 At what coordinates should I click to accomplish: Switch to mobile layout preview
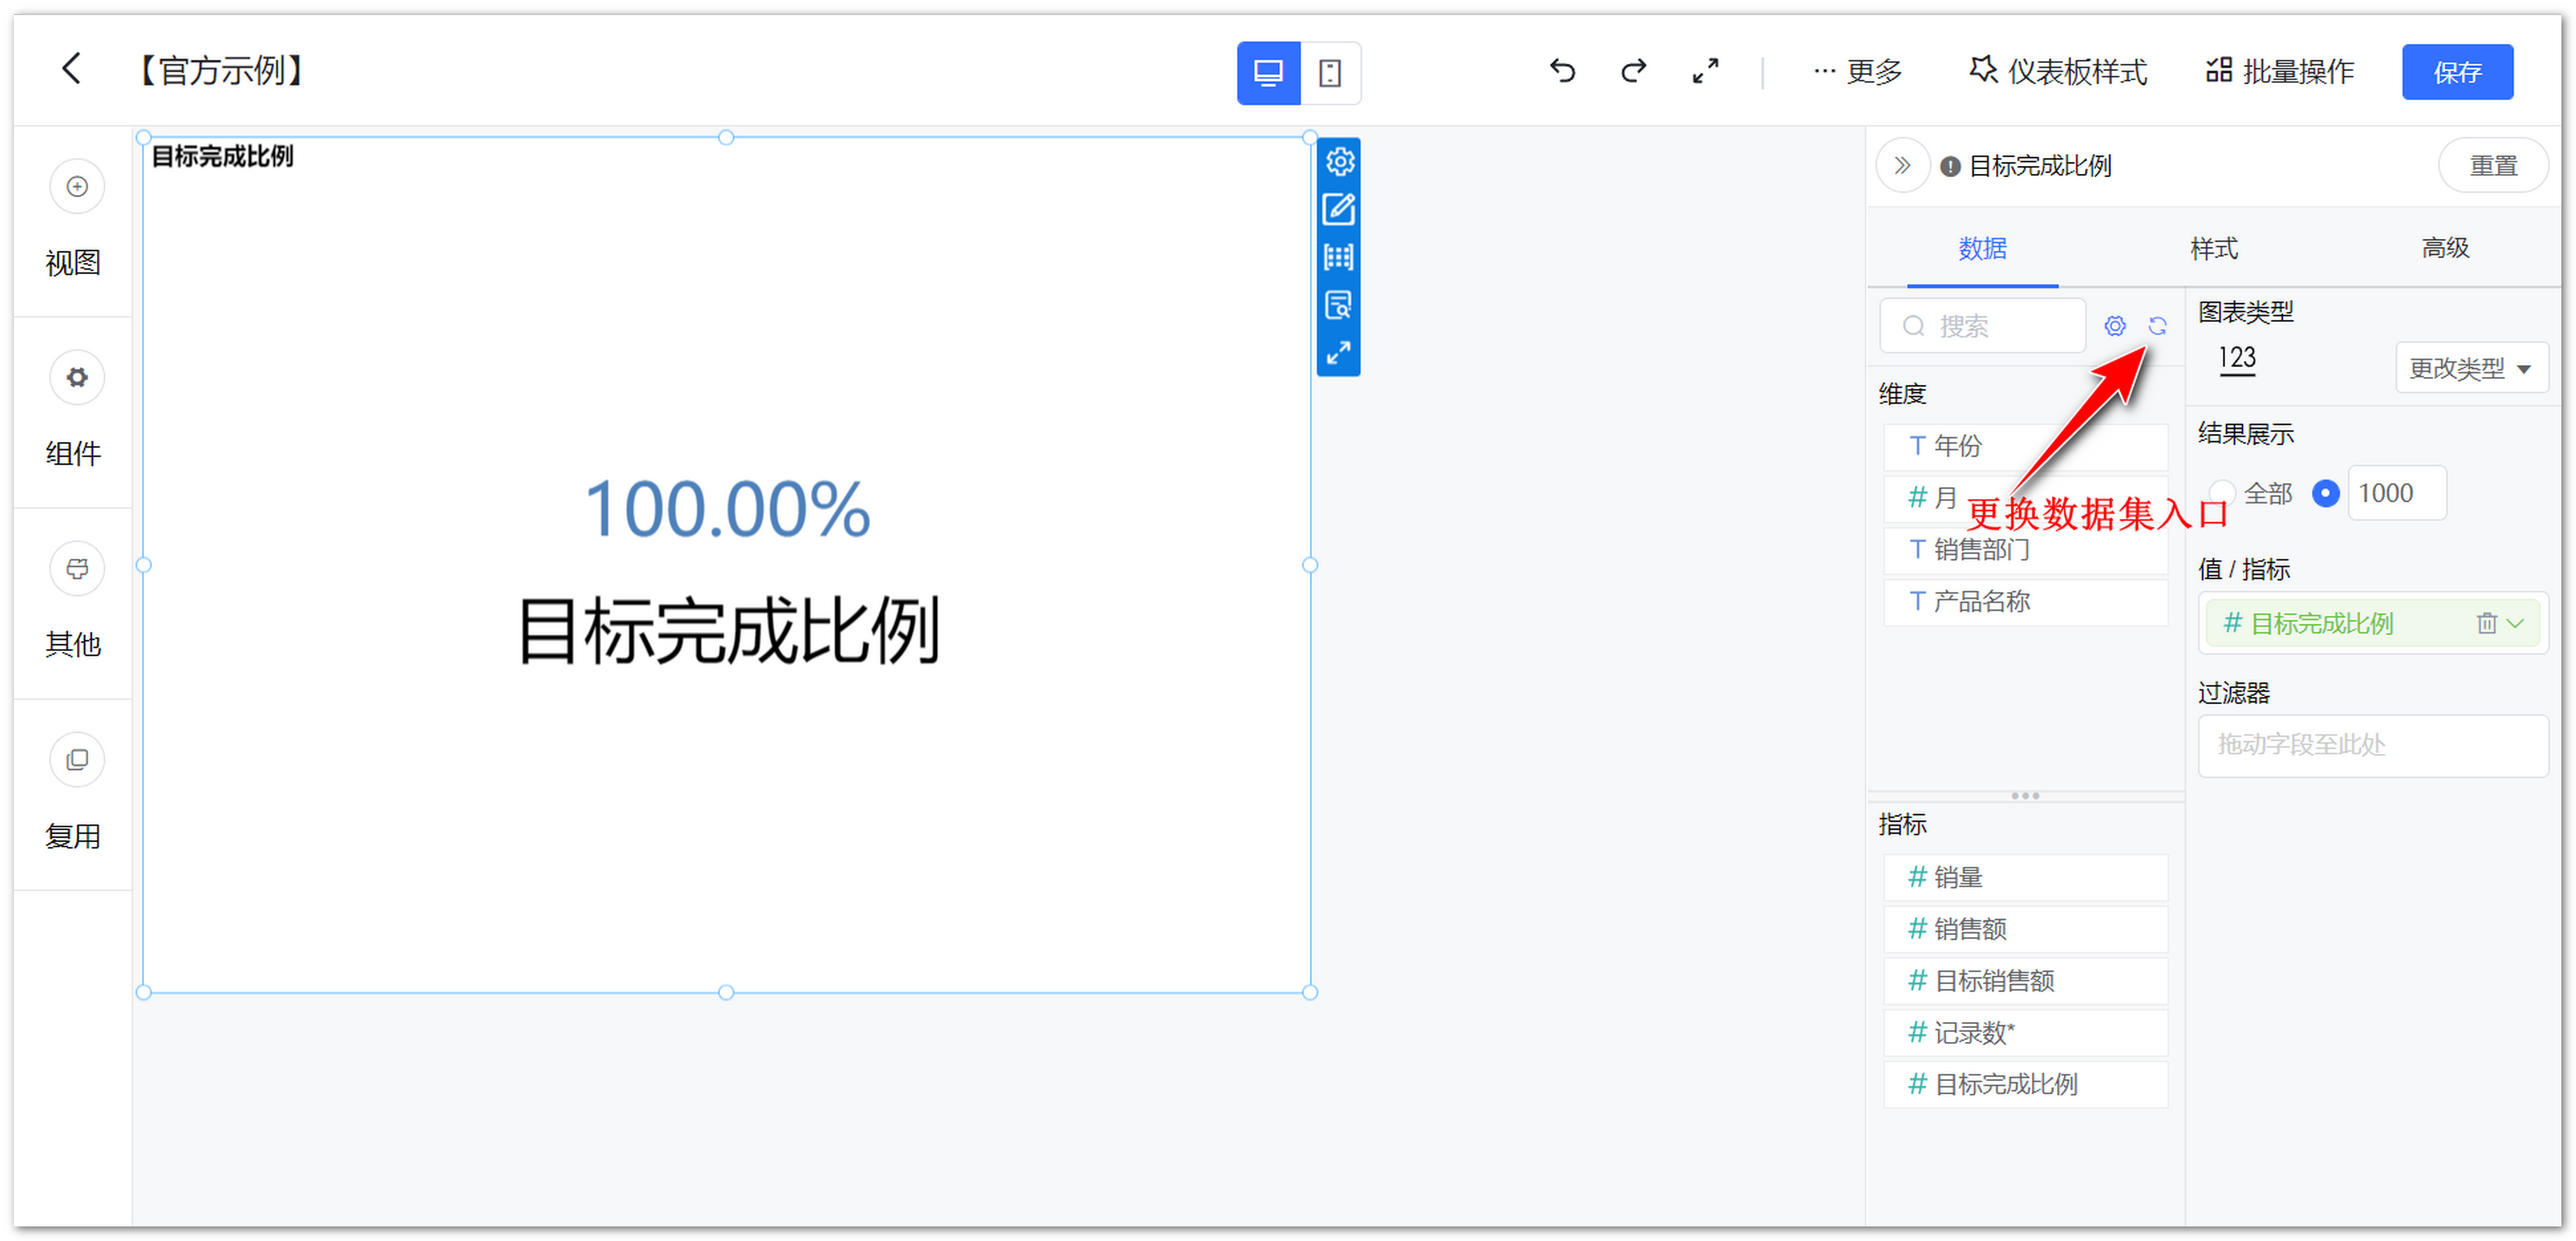pos(1329,73)
